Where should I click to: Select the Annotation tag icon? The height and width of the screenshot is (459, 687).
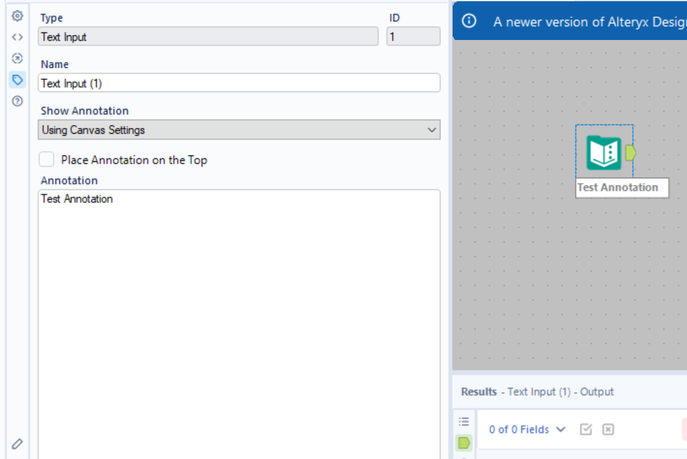17,80
